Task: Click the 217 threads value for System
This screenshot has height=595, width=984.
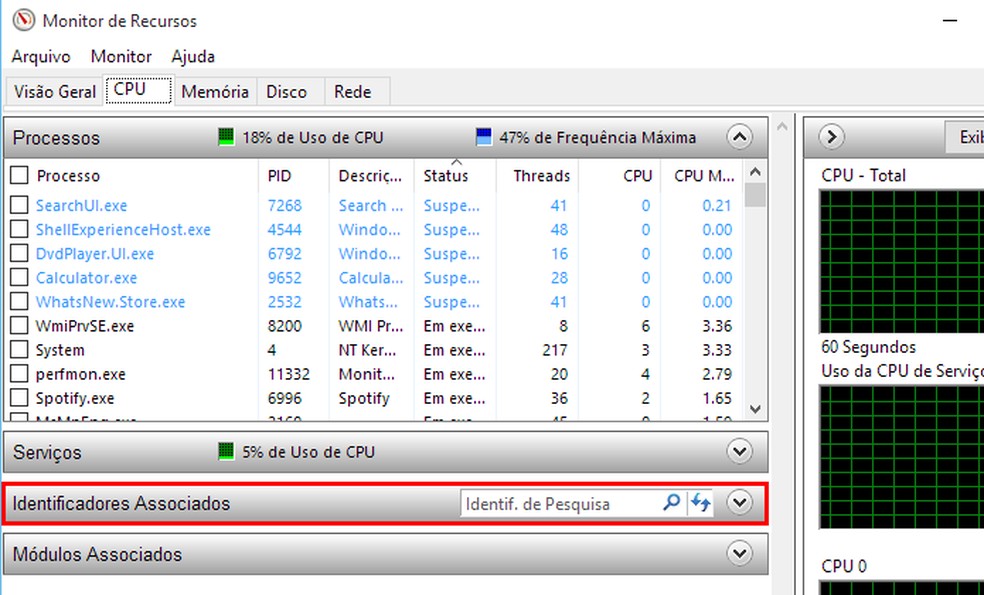Action: point(555,350)
